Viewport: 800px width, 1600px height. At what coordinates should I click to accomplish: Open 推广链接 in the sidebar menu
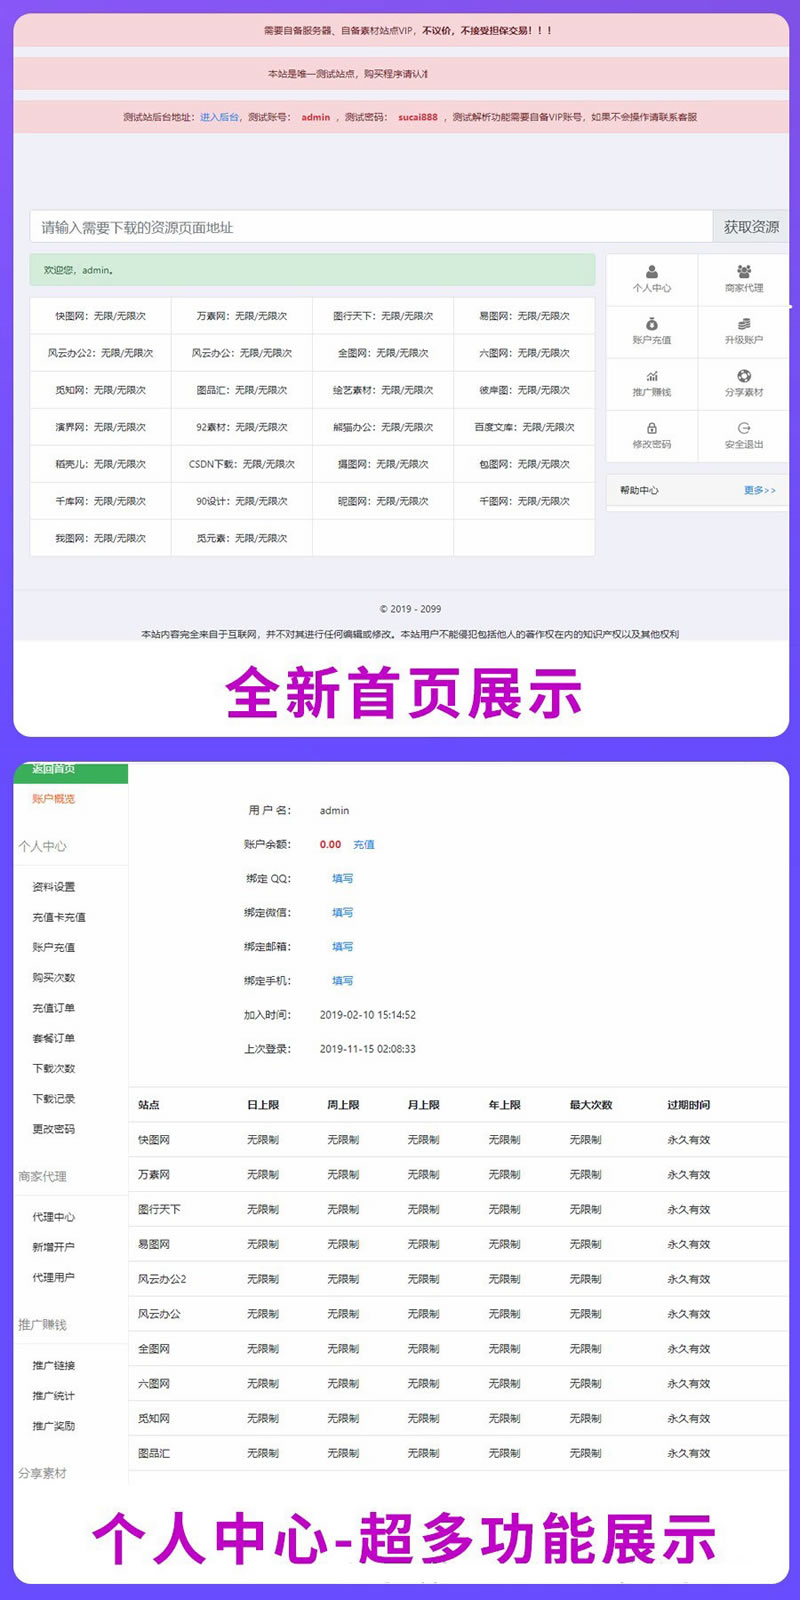tap(53, 1366)
